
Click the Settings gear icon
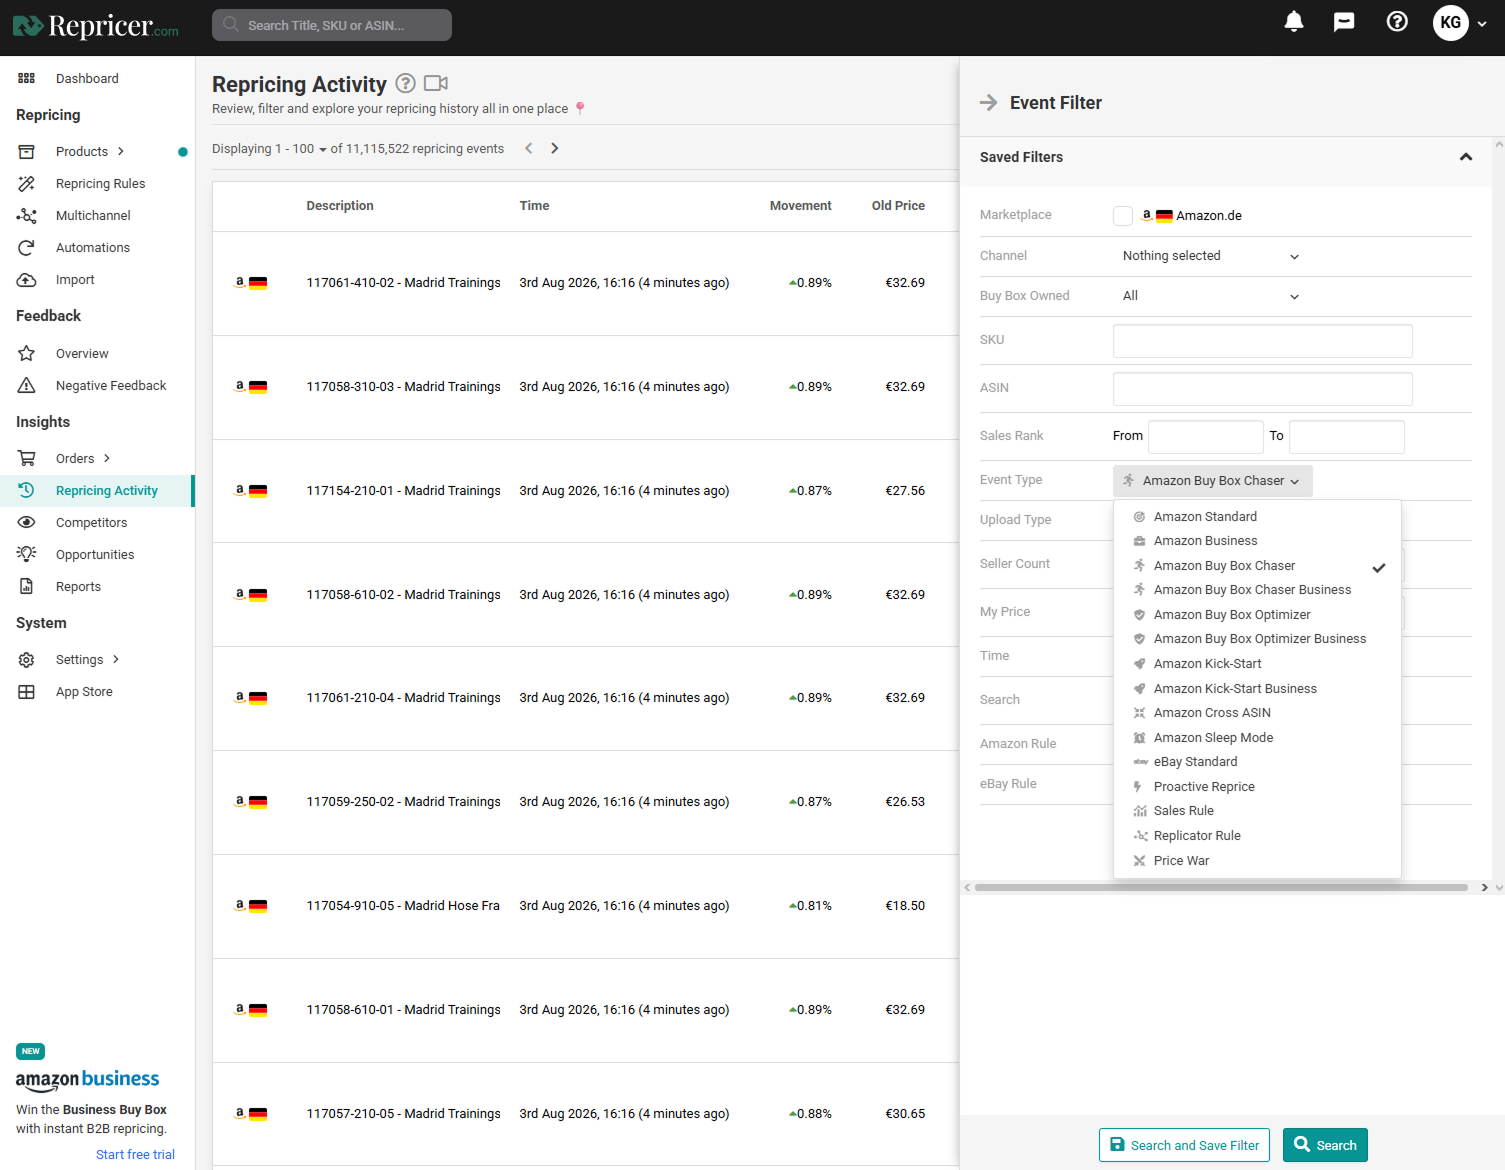point(27,660)
